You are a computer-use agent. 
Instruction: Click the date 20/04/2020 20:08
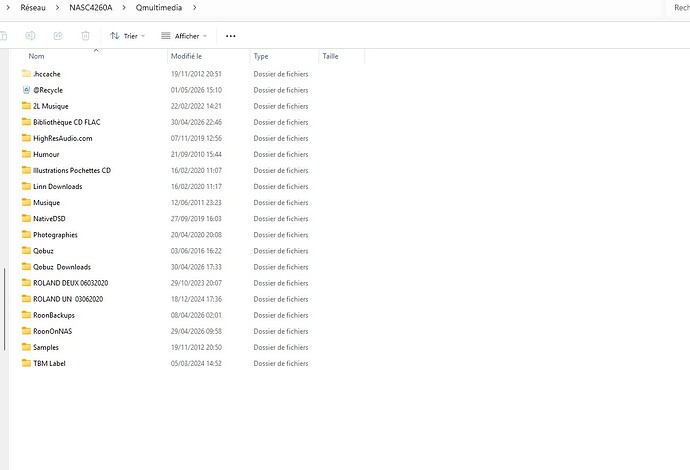196,235
